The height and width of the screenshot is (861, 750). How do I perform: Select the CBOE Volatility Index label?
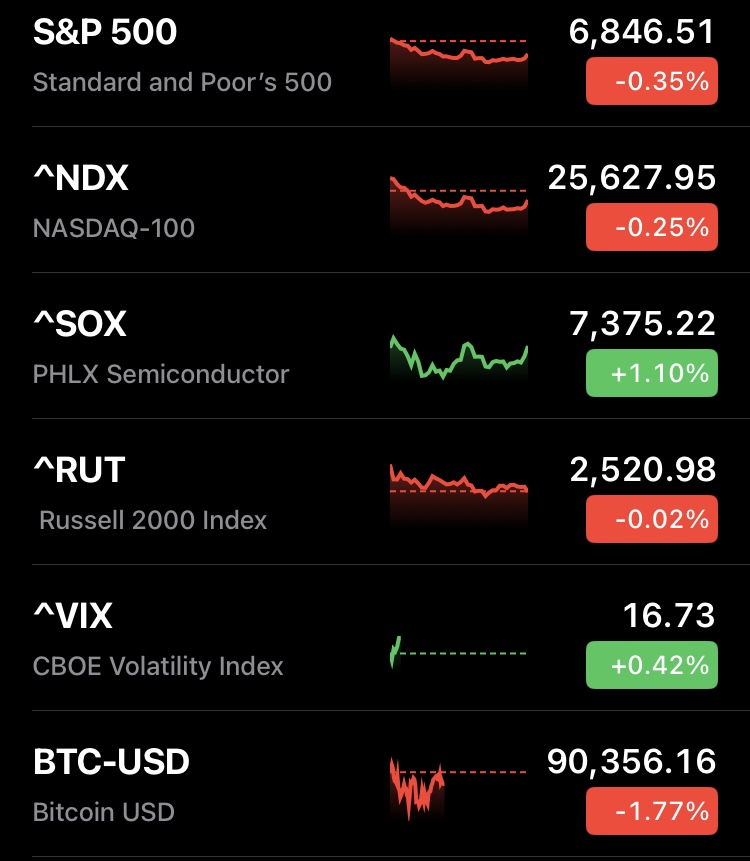(x=158, y=666)
